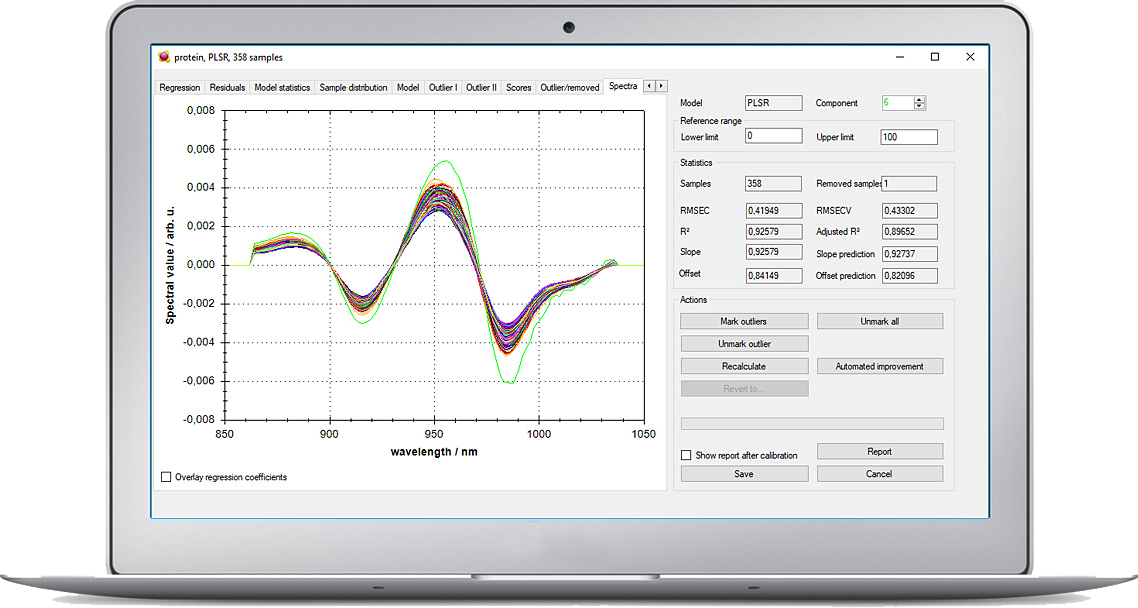Switch to the Regression tab

click(x=180, y=88)
